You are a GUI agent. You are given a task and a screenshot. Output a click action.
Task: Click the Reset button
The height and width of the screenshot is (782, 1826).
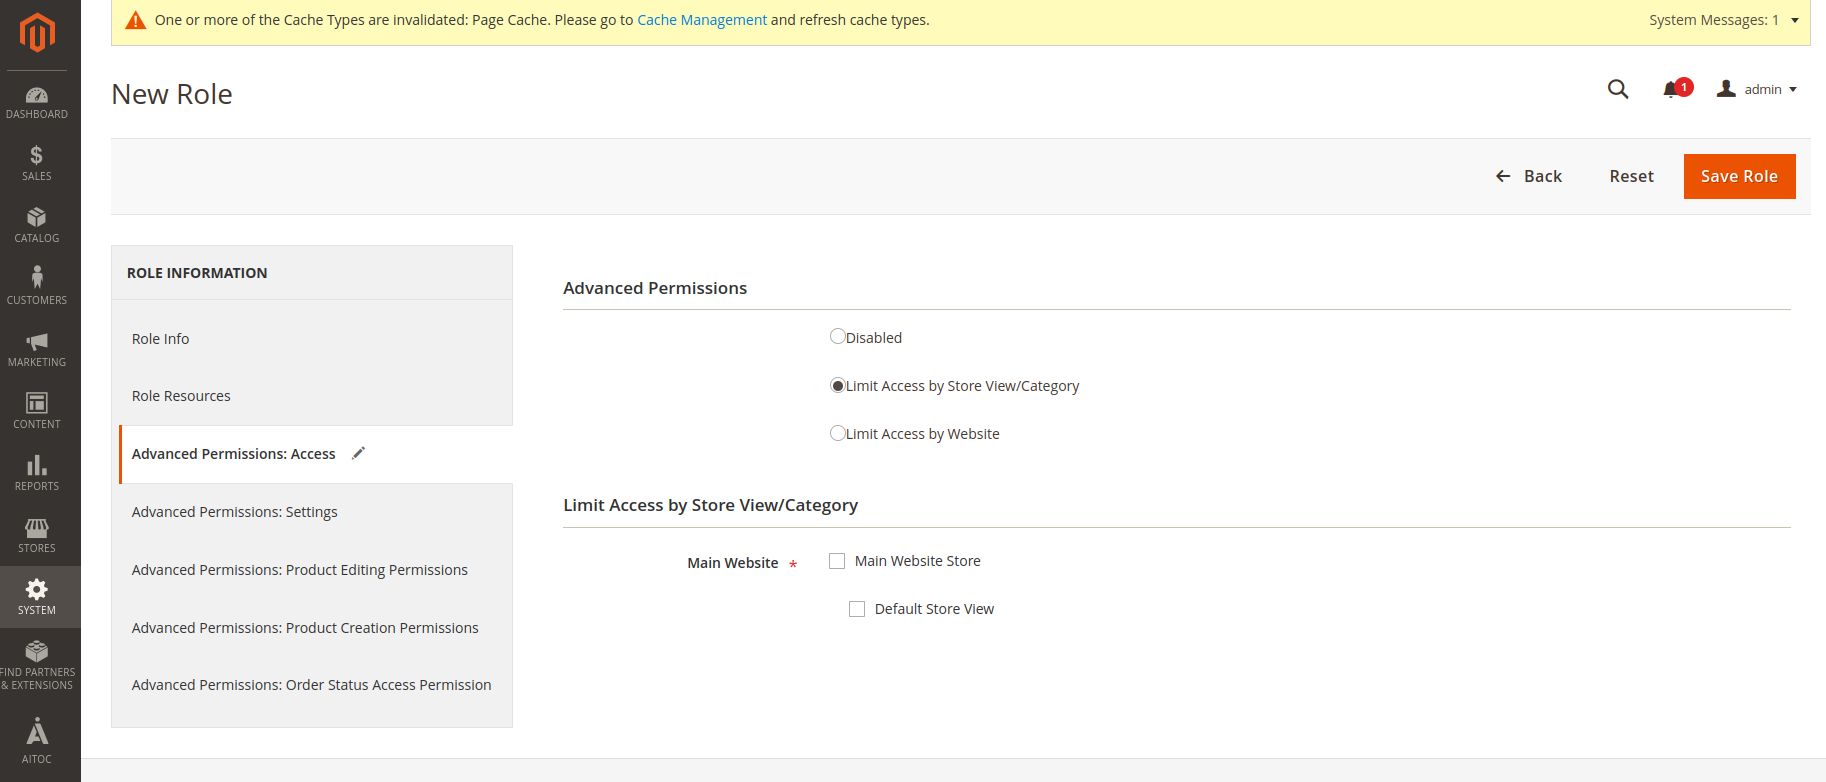coord(1631,176)
